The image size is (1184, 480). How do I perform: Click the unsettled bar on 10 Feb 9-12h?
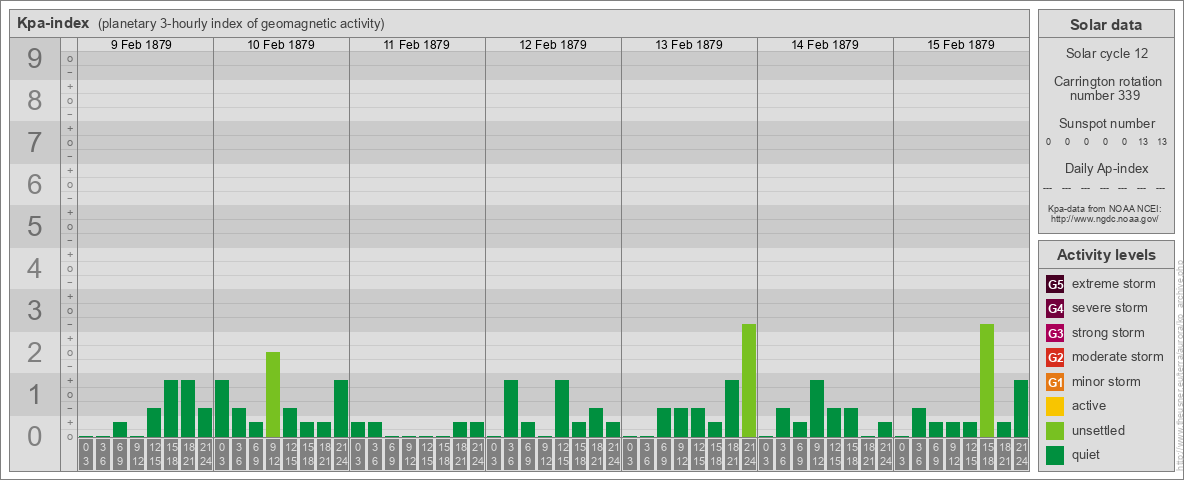click(273, 395)
